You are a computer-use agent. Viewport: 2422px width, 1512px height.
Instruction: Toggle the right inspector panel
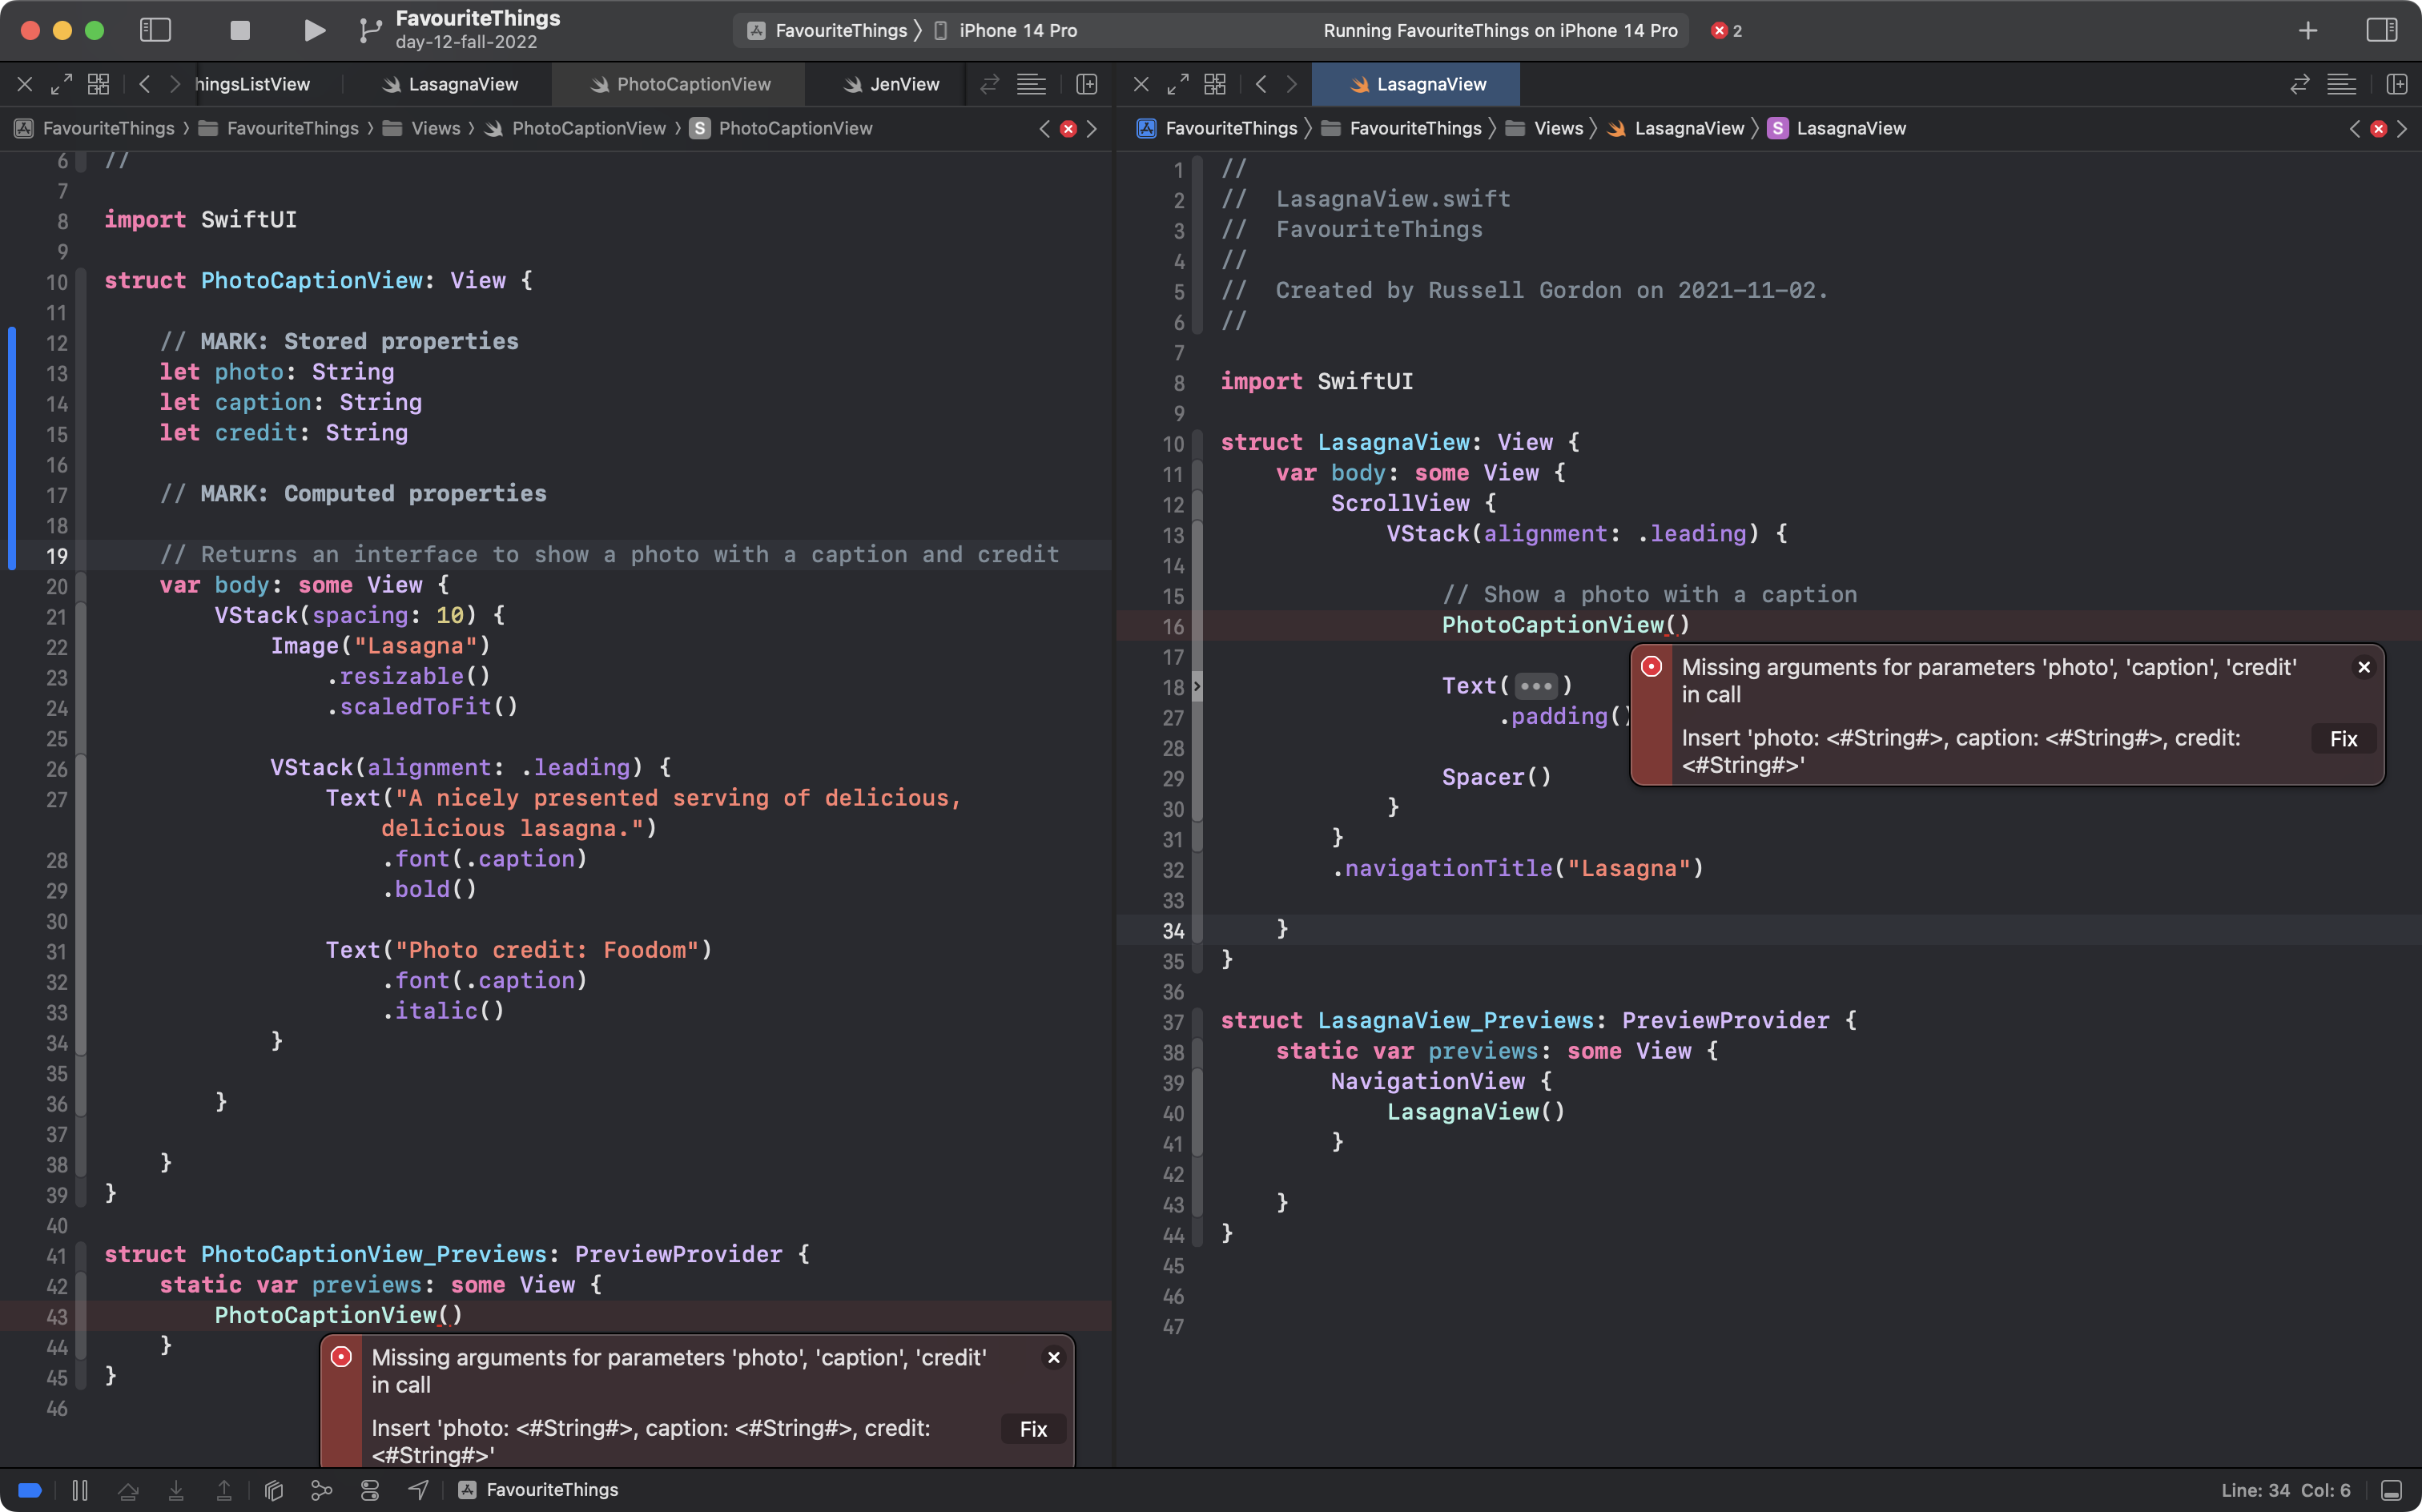2381,30
